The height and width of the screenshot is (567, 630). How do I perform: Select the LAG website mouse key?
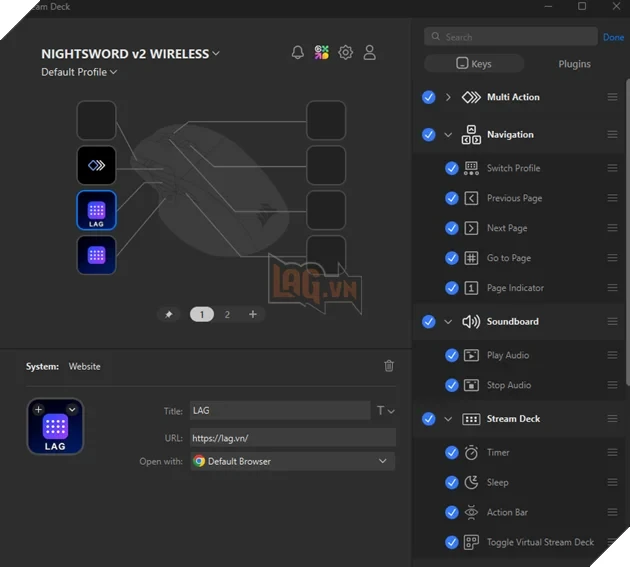[96, 210]
